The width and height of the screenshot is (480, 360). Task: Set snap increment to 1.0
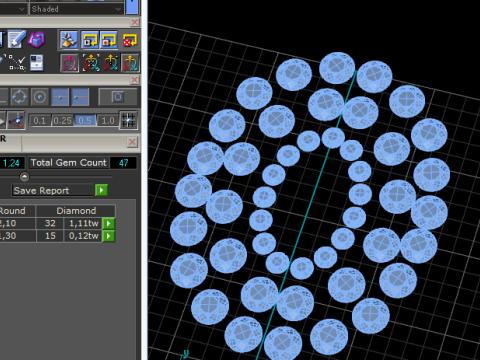[108, 121]
